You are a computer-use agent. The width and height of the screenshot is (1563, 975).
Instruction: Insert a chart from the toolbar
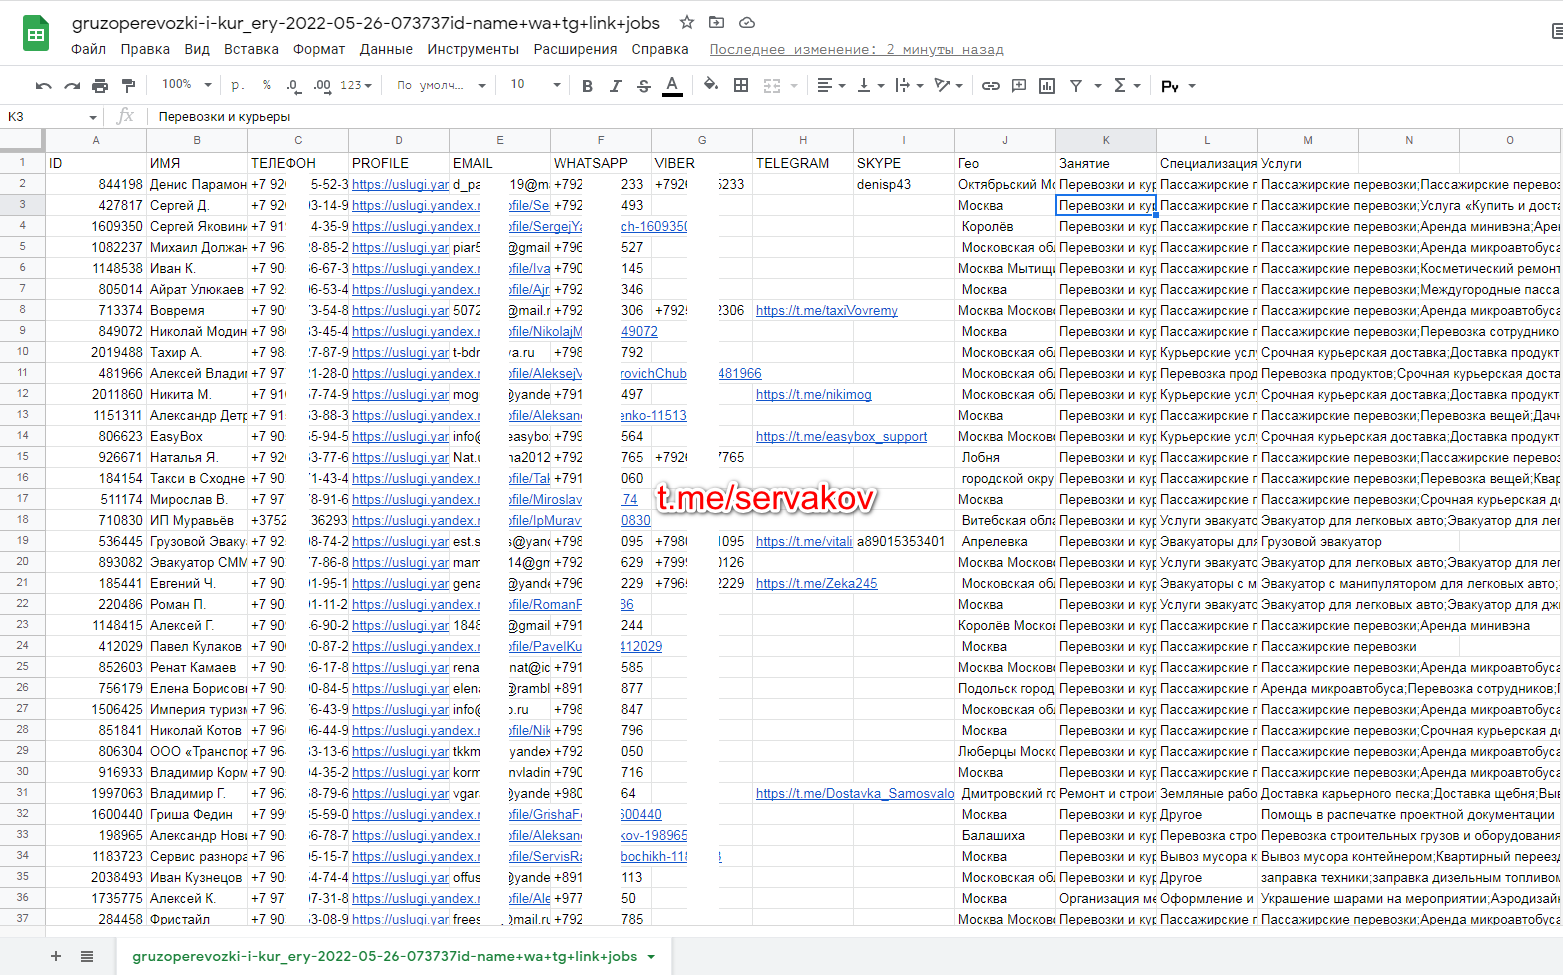[1047, 86]
